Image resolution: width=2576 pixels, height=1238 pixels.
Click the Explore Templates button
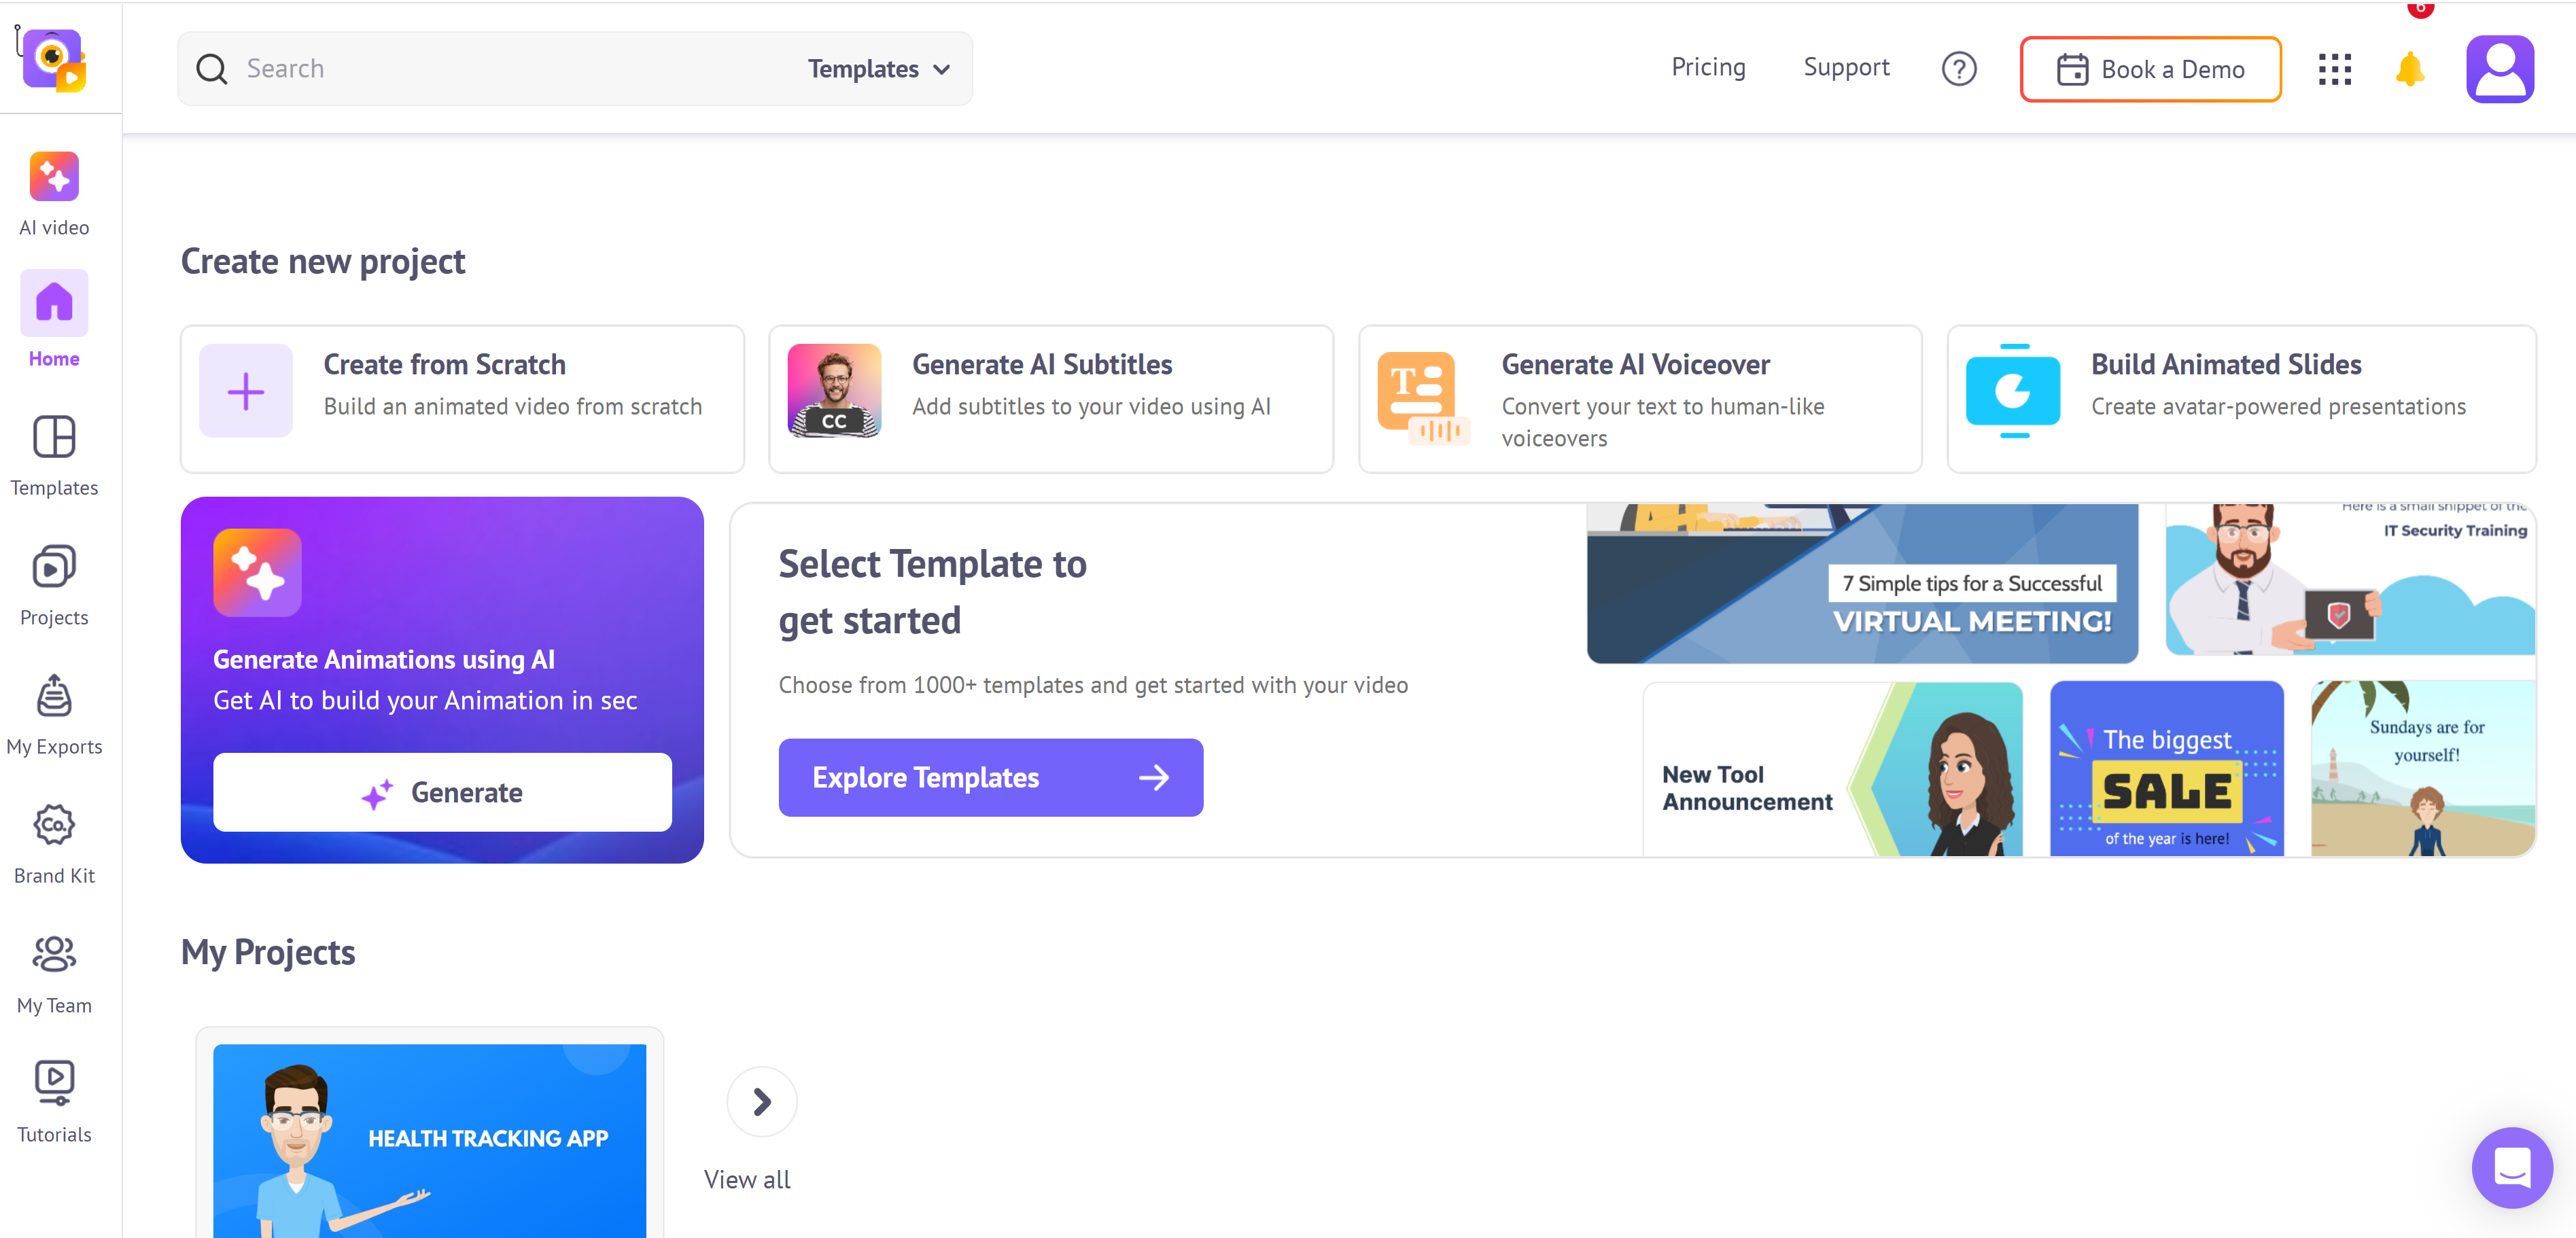990,777
